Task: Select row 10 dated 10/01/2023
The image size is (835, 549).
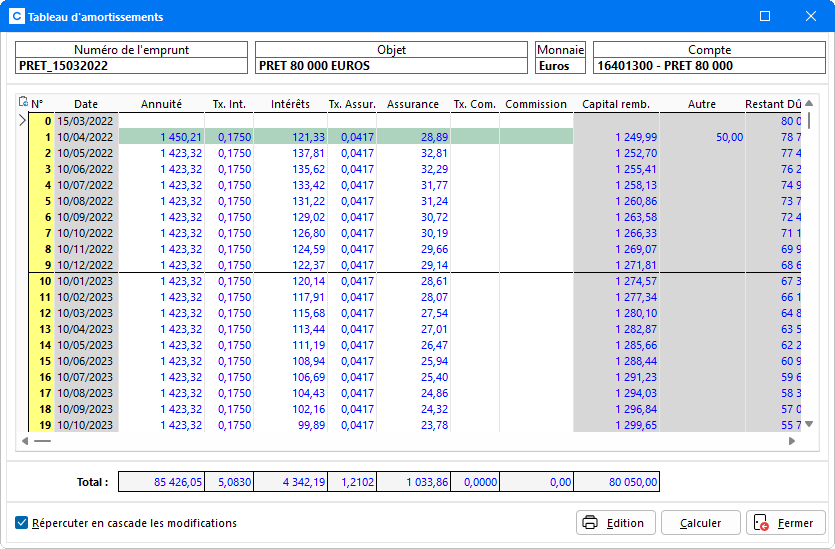Action: point(45,281)
